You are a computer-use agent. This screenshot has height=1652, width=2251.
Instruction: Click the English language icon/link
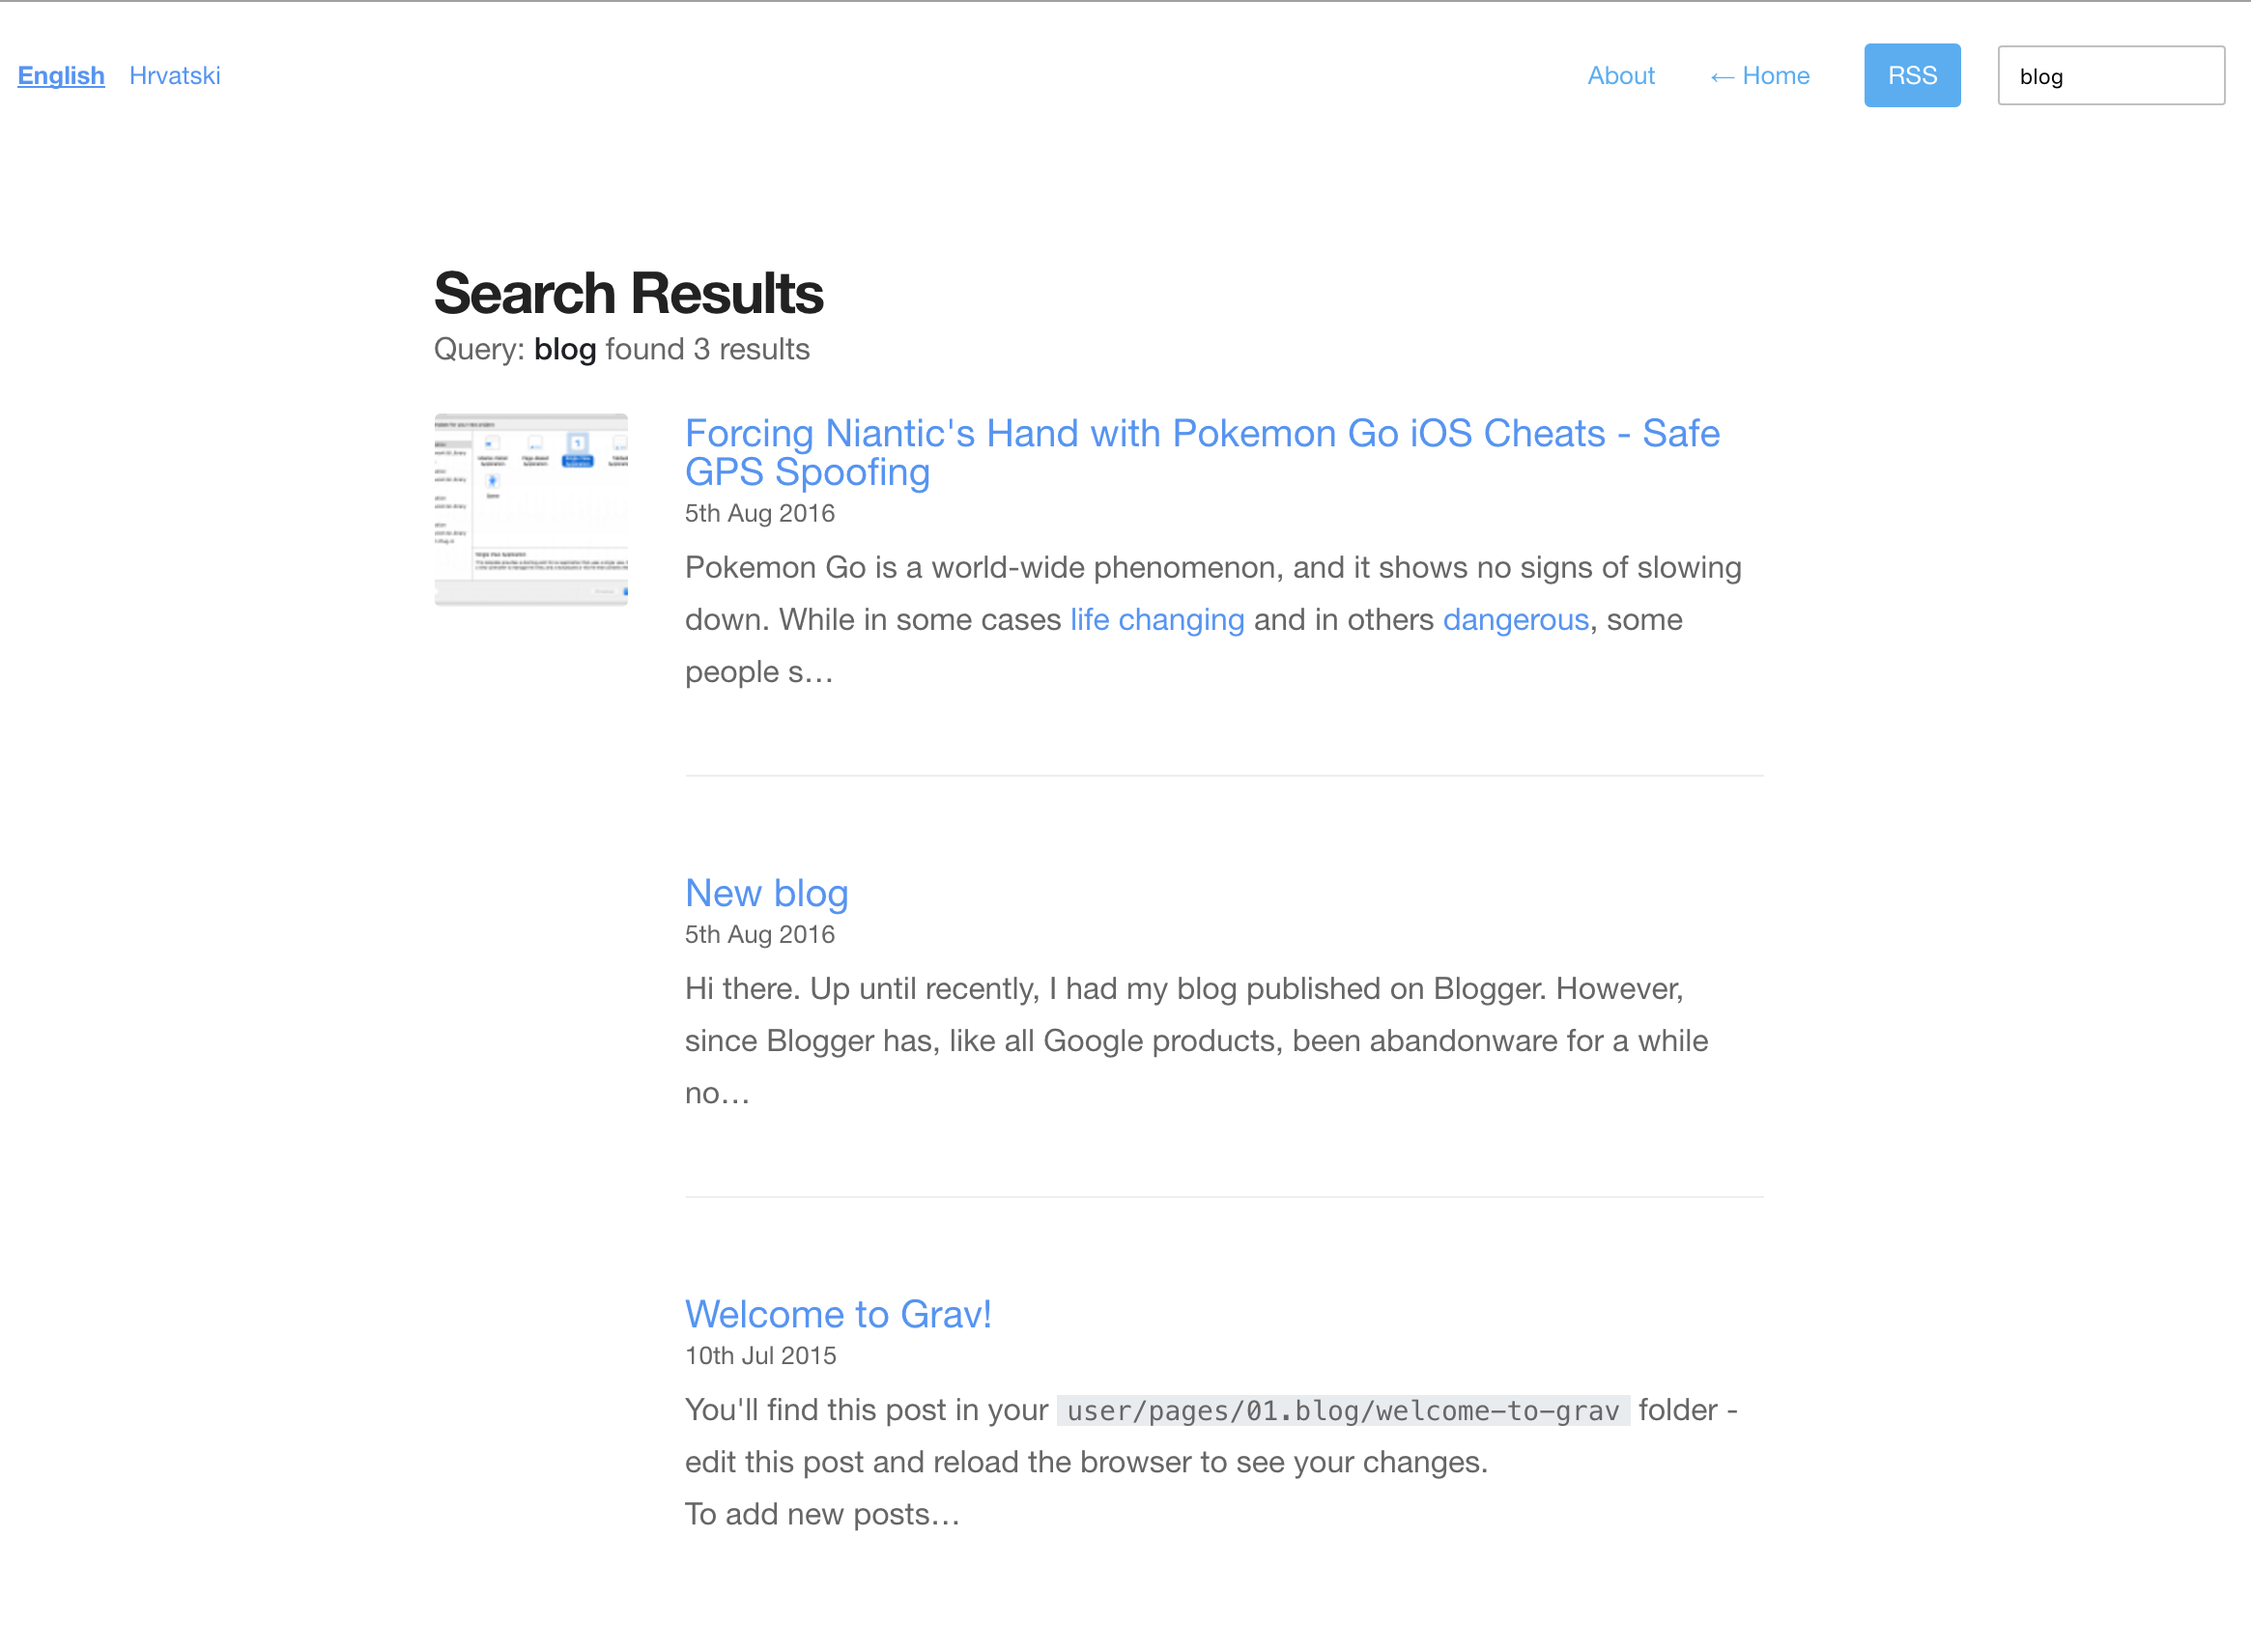58,75
